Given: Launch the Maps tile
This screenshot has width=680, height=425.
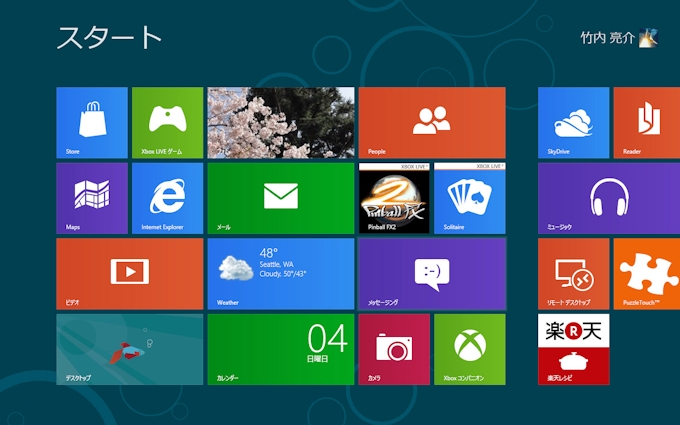Looking at the screenshot, I should pyautogui.click(x=92, y=198).
